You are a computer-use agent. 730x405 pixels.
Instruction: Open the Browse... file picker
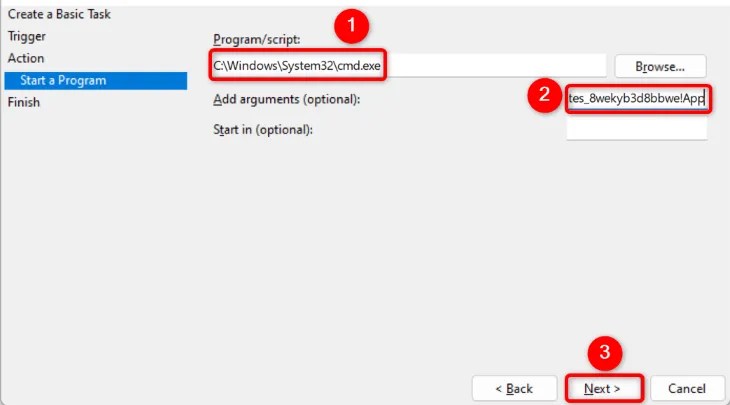660,67
